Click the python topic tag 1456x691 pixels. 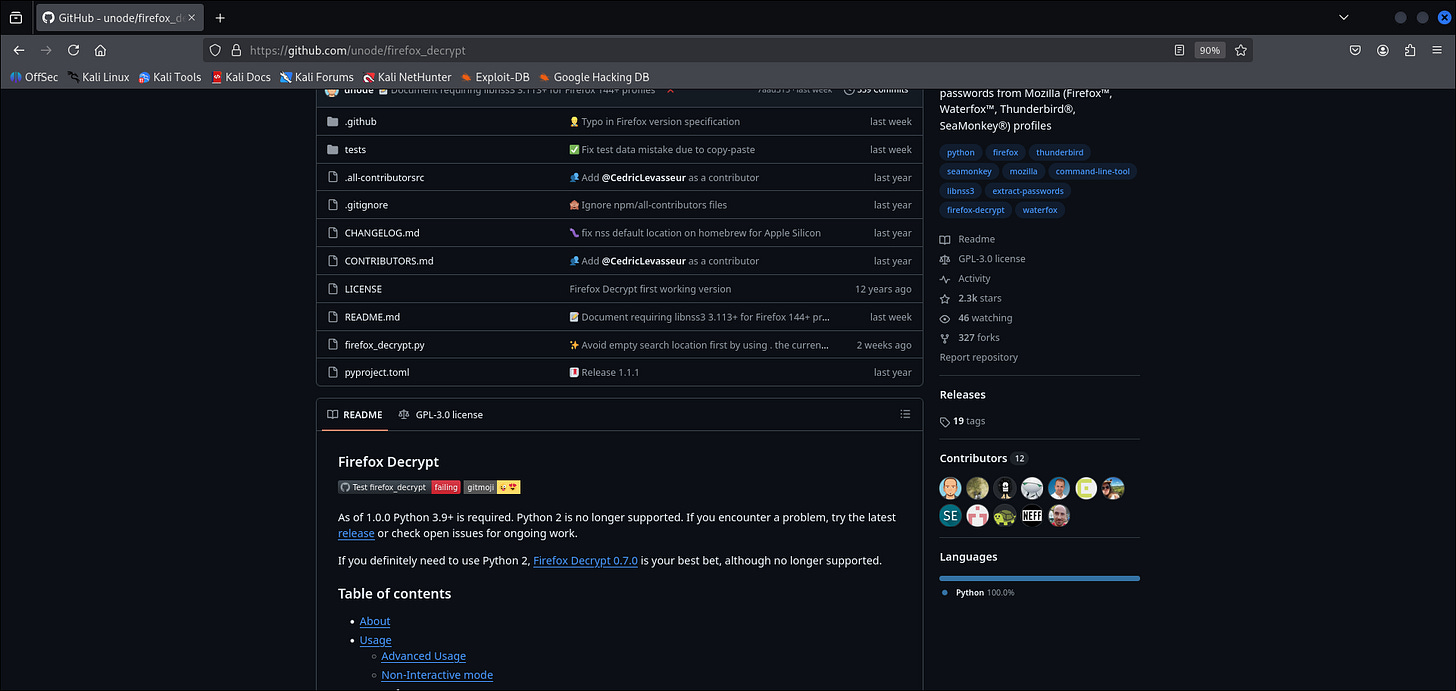pos(960,152)
